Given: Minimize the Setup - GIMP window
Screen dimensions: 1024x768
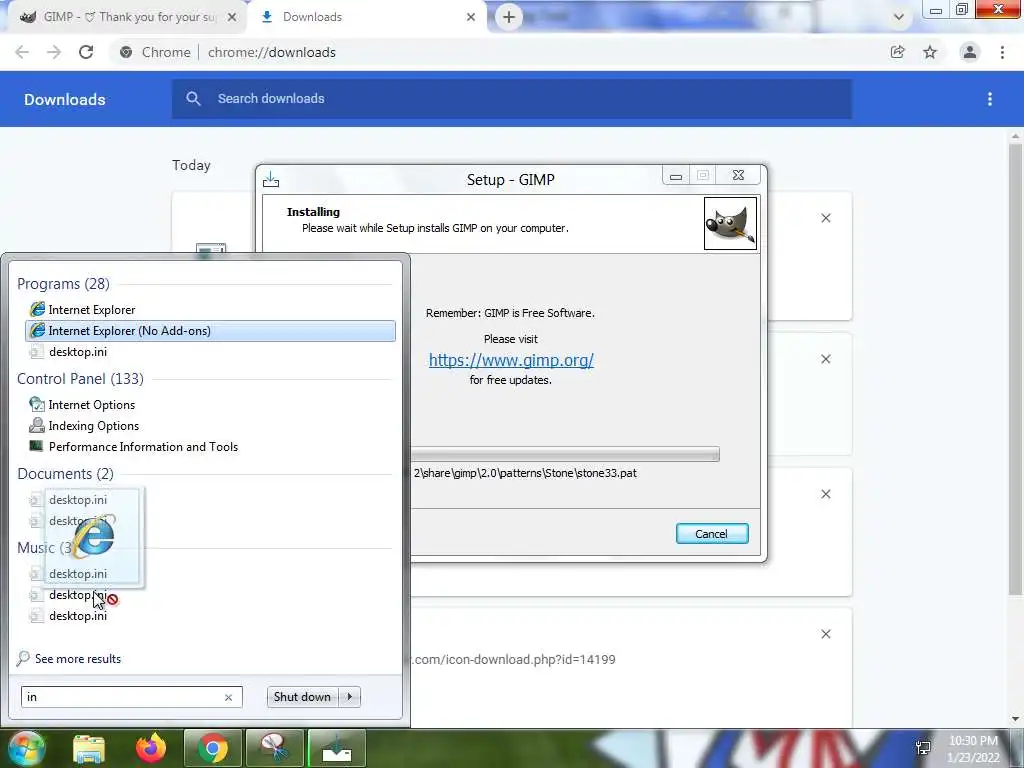Looking at the screenshot, I should 676,176.
